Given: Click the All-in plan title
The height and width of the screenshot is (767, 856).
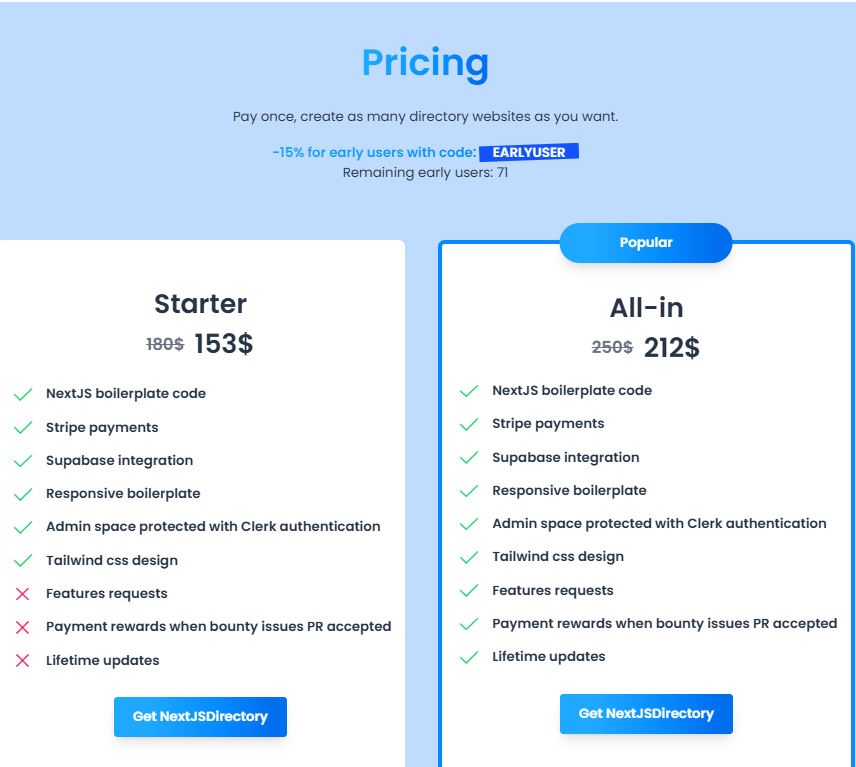Looking at the screenshot, I should 646,307.
